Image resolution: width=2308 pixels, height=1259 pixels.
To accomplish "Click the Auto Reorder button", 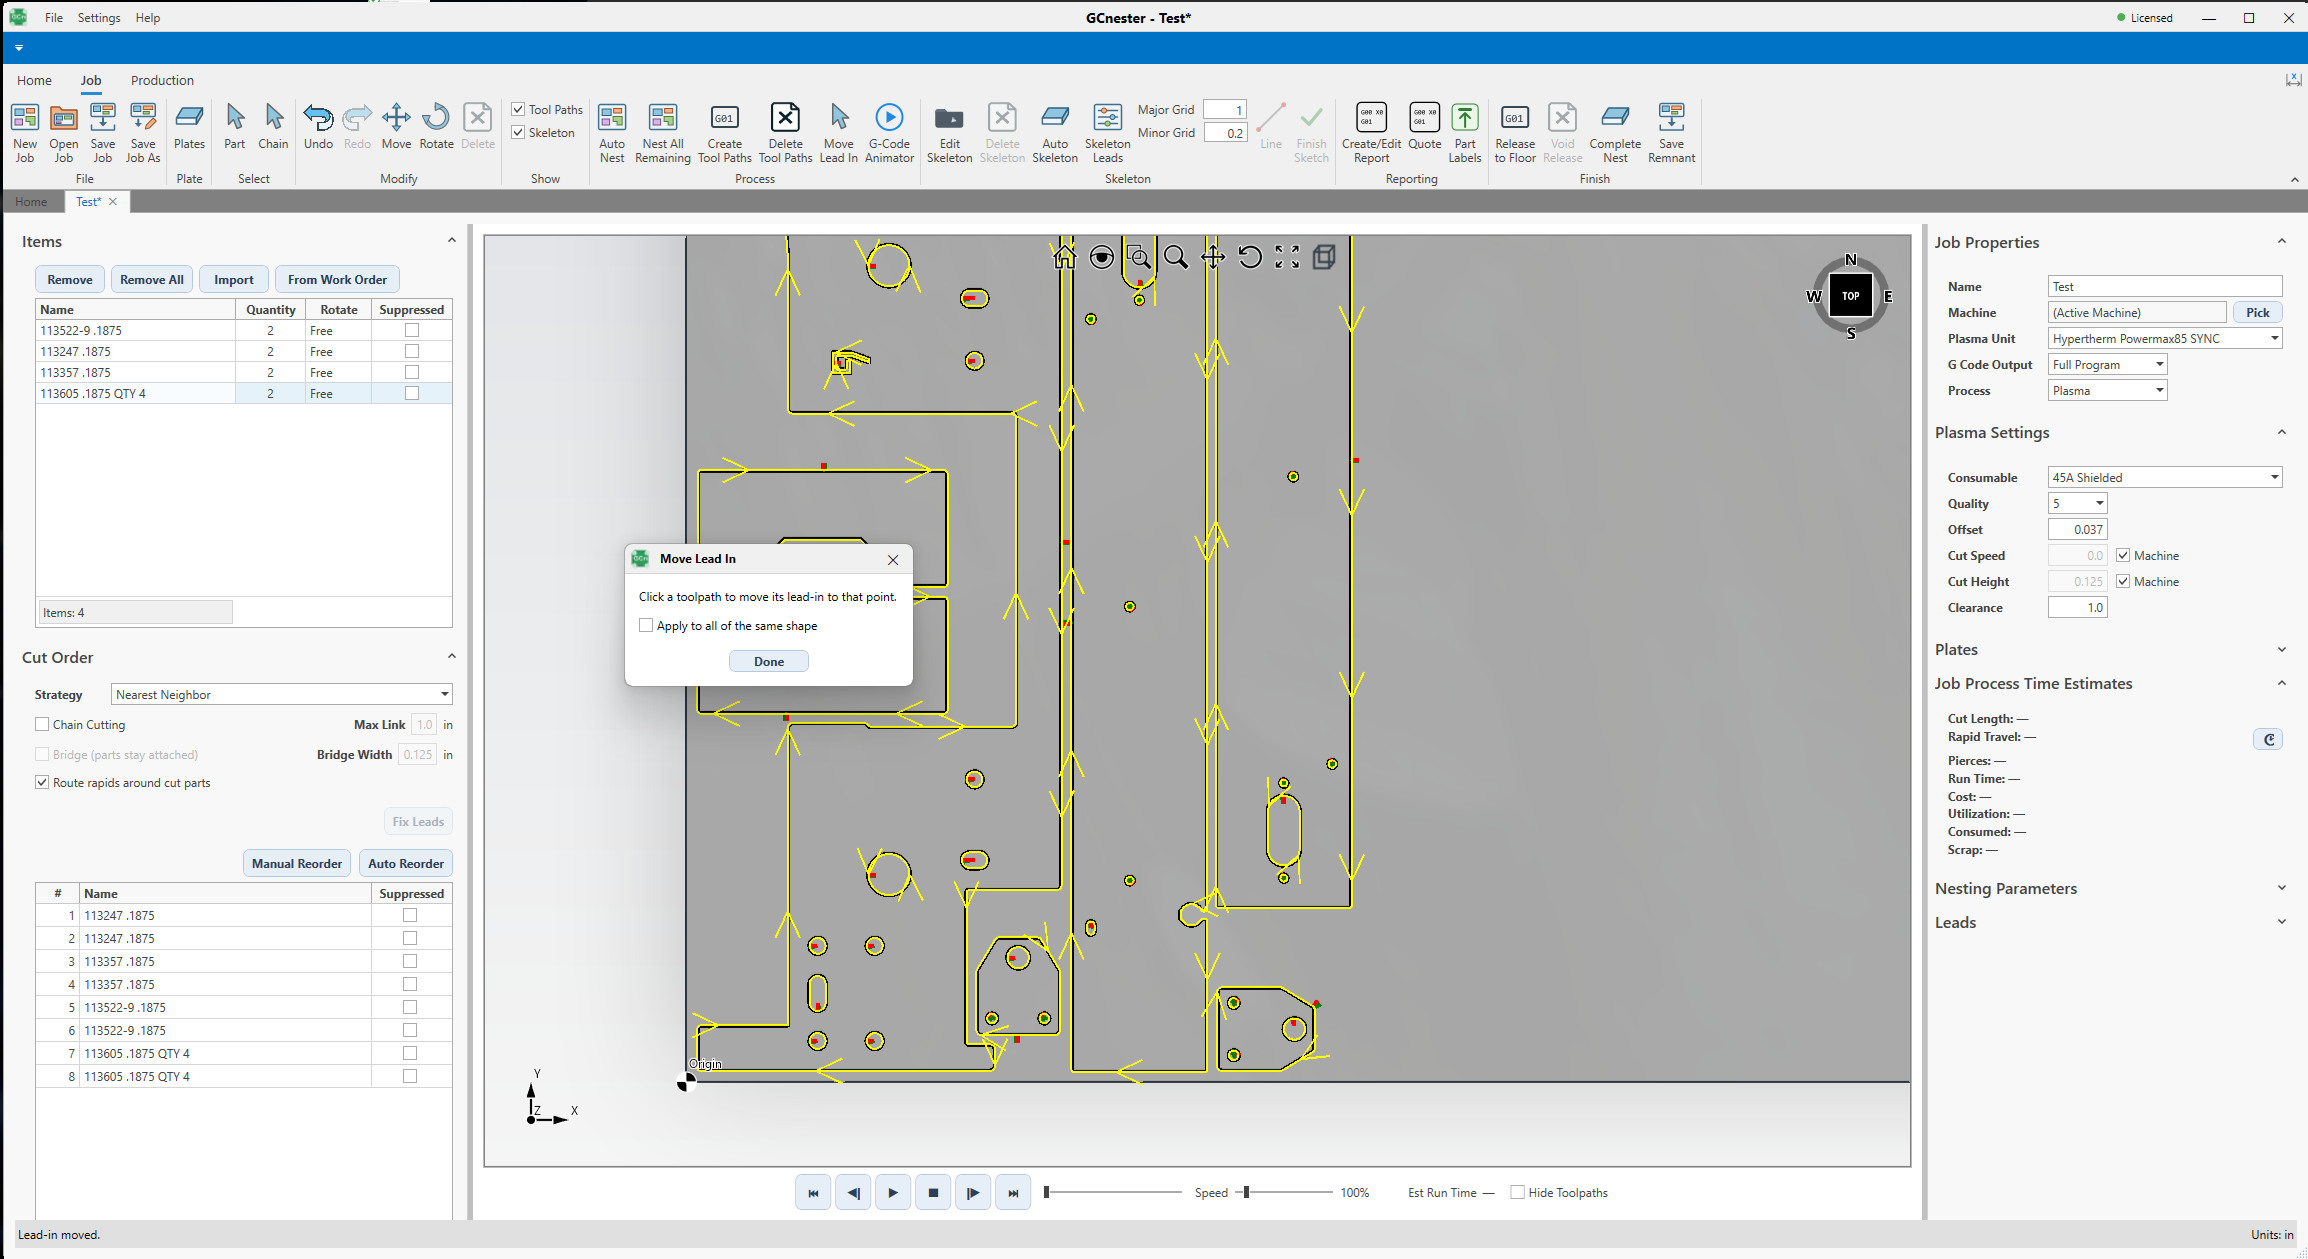I will pyautogui.click(x=406, y=863).
